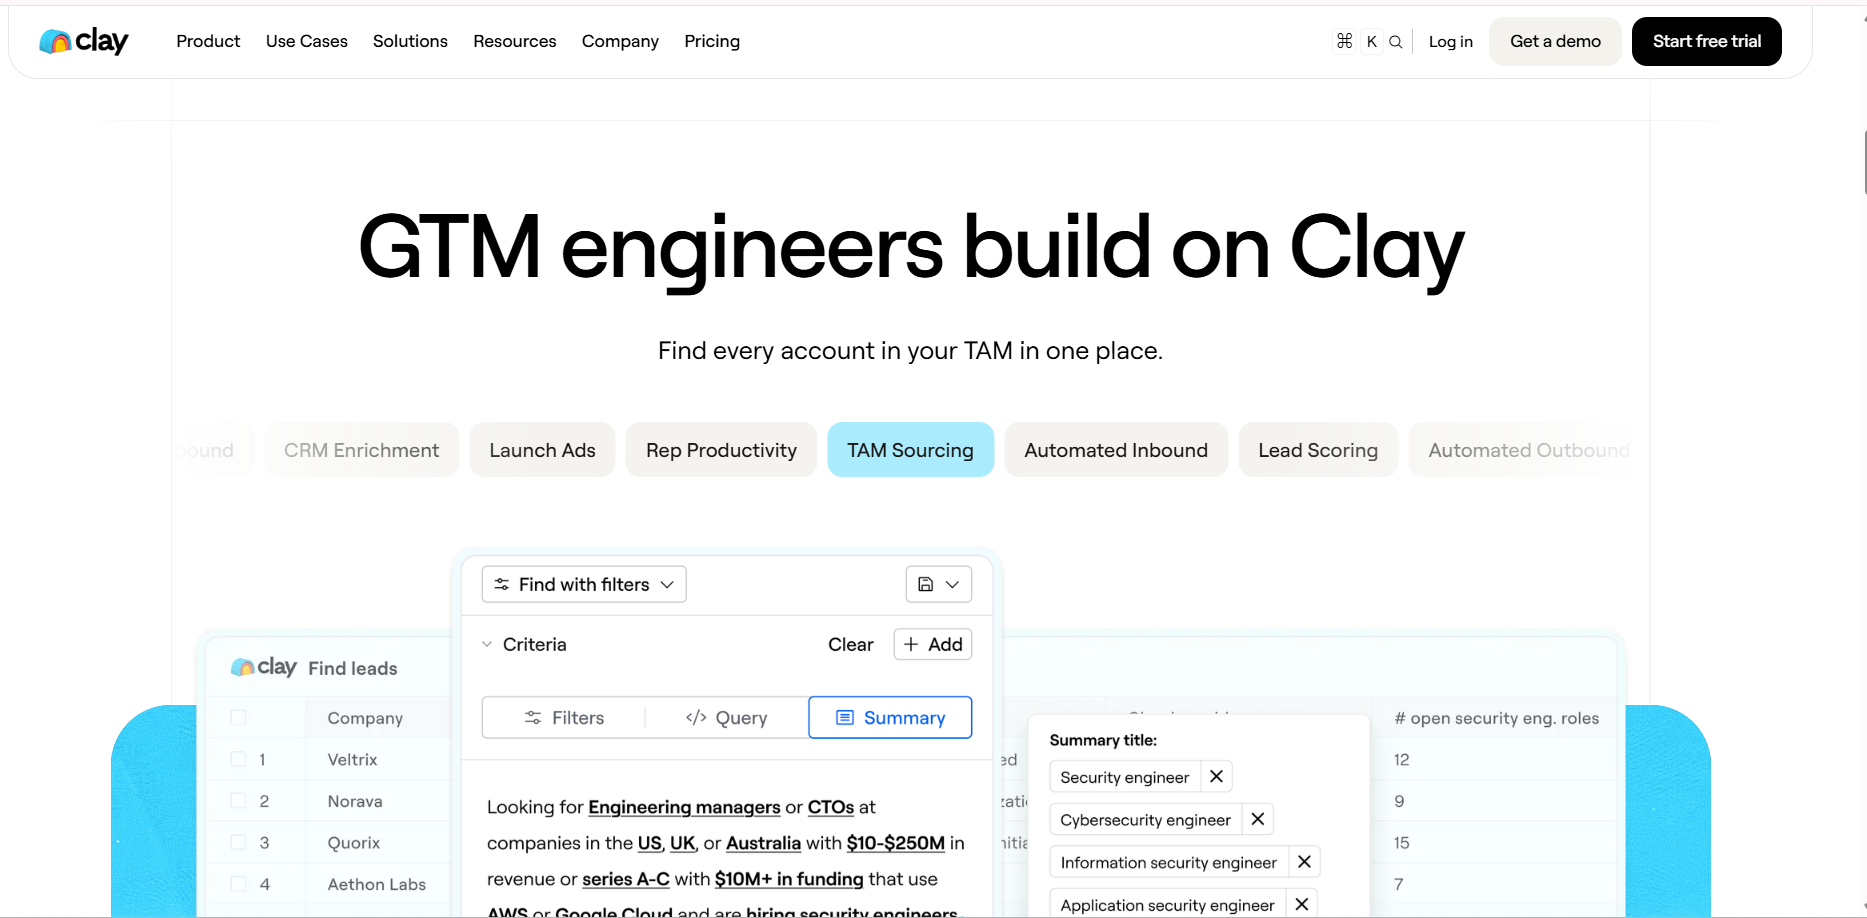Click the Clay logo beside Find leads
Viewport: 1867px width, 918px height.
263,667
